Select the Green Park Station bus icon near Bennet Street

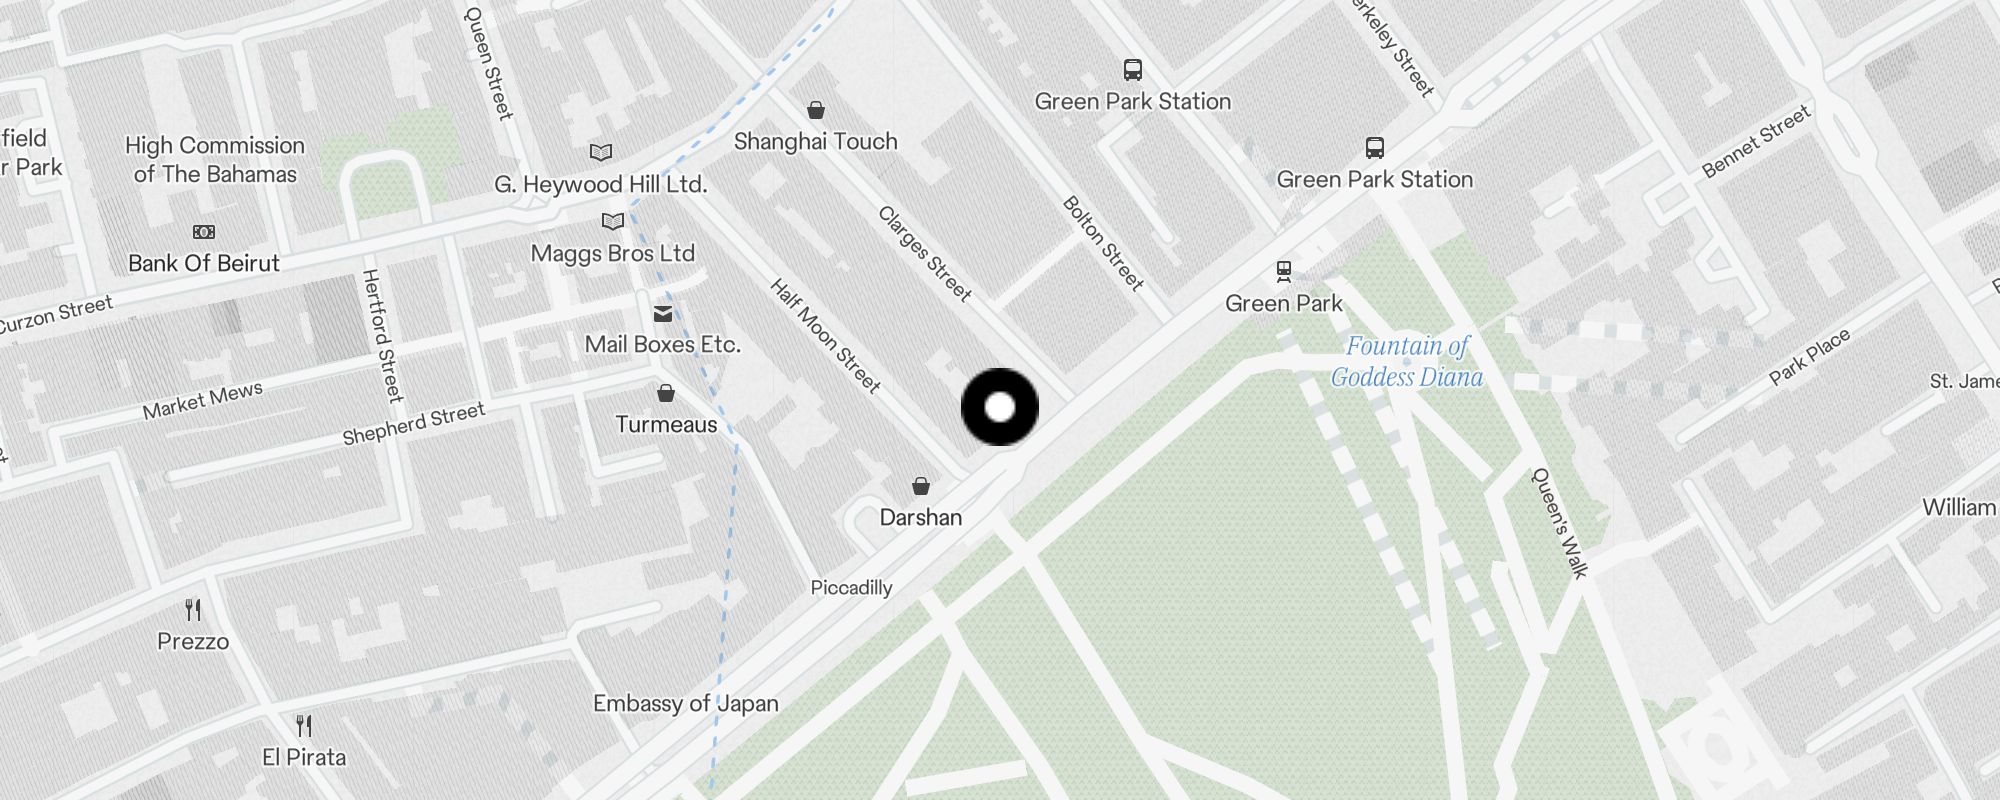click(x=1375, y=148)
